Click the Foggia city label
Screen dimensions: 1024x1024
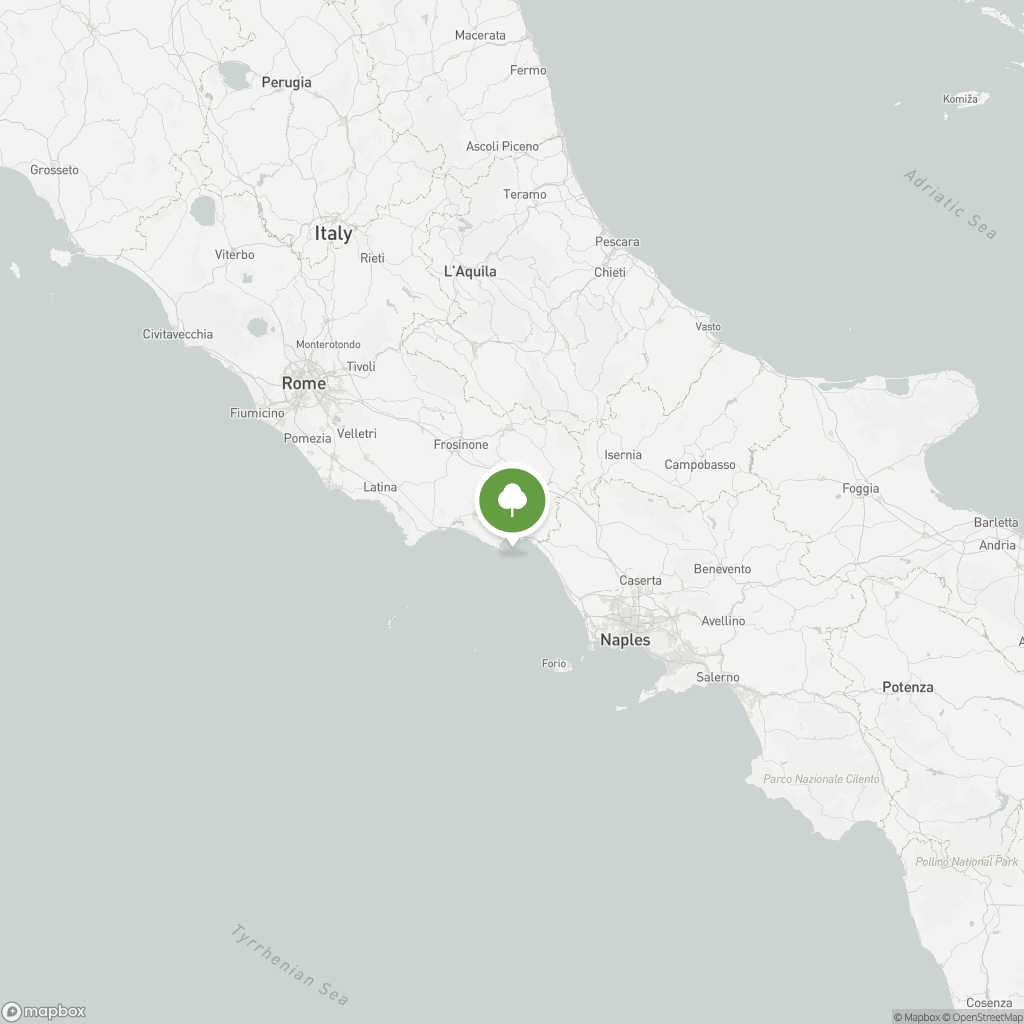[x=861, y=488]
